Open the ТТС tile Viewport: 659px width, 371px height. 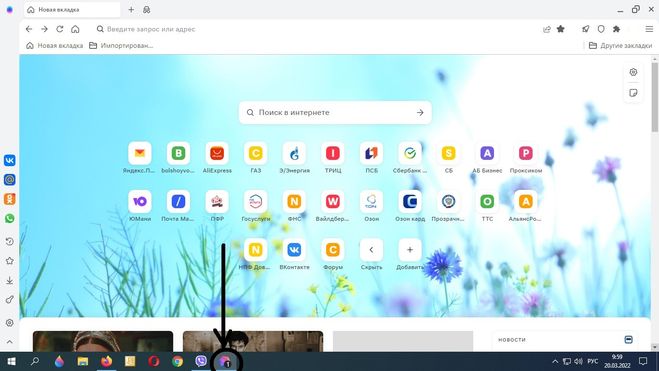[x=487, y=206]
